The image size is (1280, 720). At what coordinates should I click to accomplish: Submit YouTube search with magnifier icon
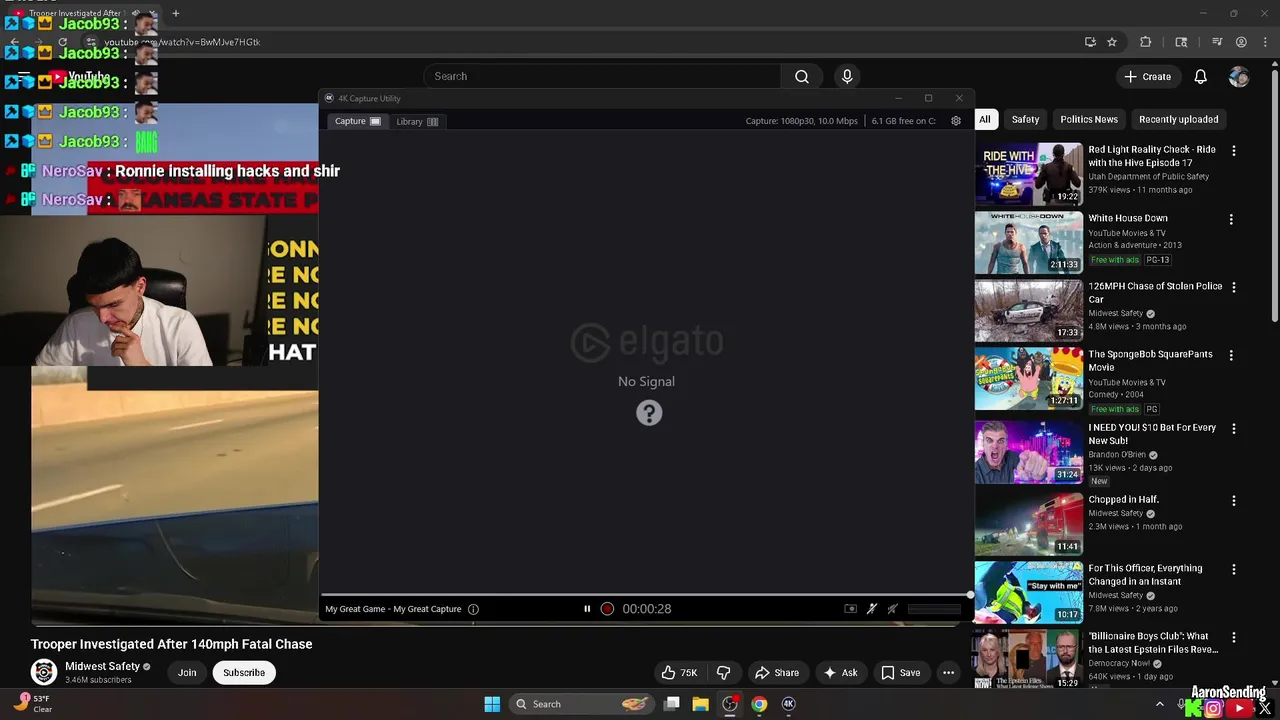(802, 76)
